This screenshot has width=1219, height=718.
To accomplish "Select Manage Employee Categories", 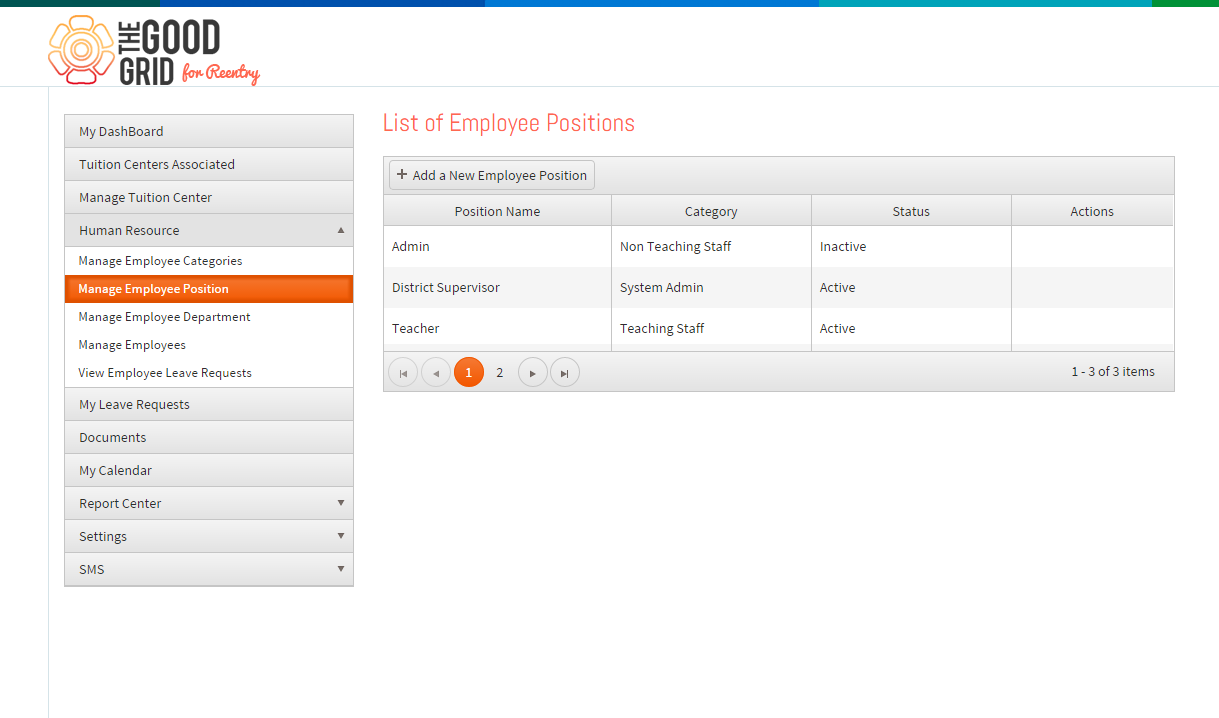I will [209, 261].
